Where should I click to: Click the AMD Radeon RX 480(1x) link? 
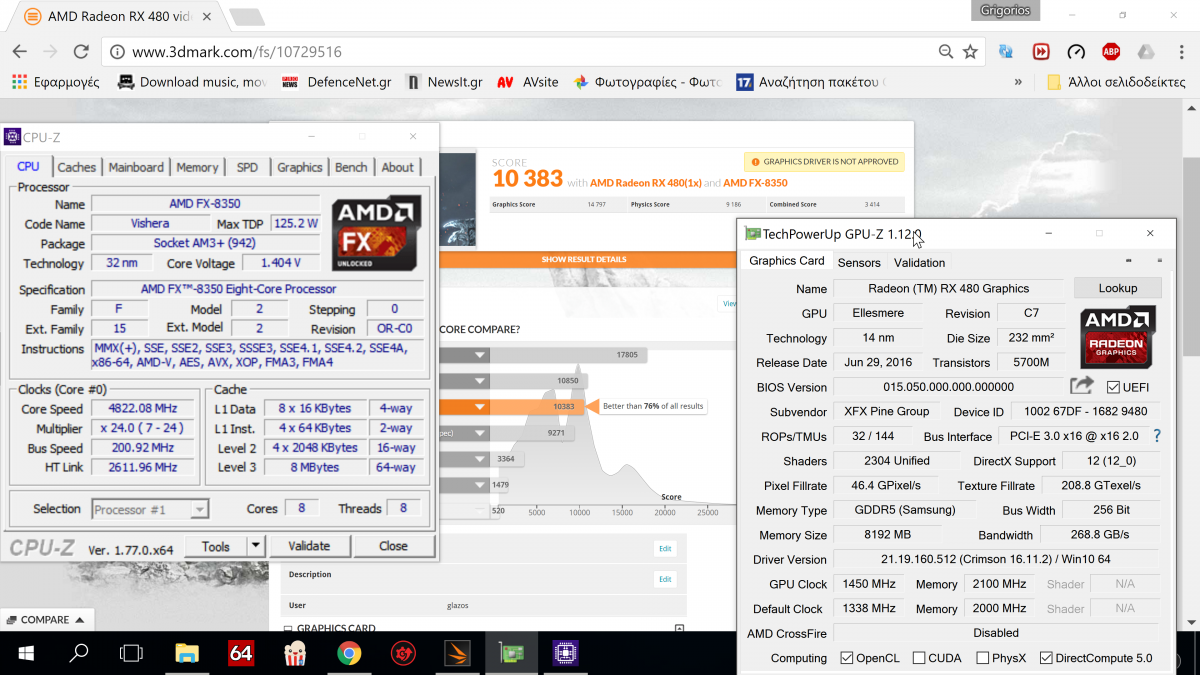click(645, 183)
